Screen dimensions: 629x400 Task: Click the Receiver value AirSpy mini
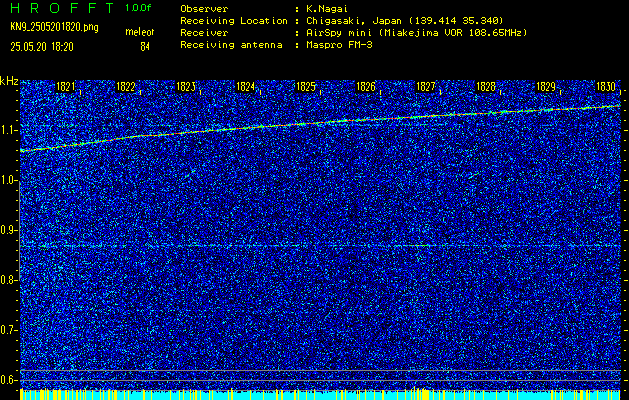(415, 33)
